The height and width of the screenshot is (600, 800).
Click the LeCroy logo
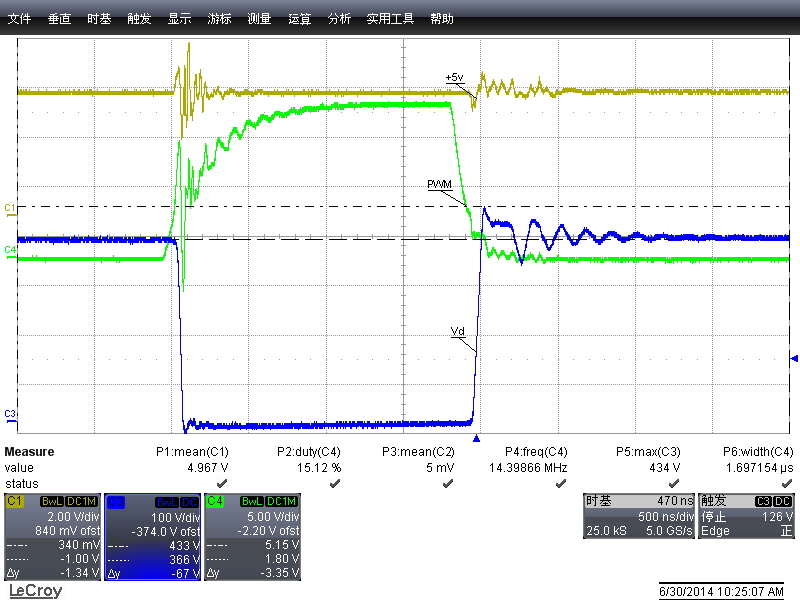[x=35, y=591]
